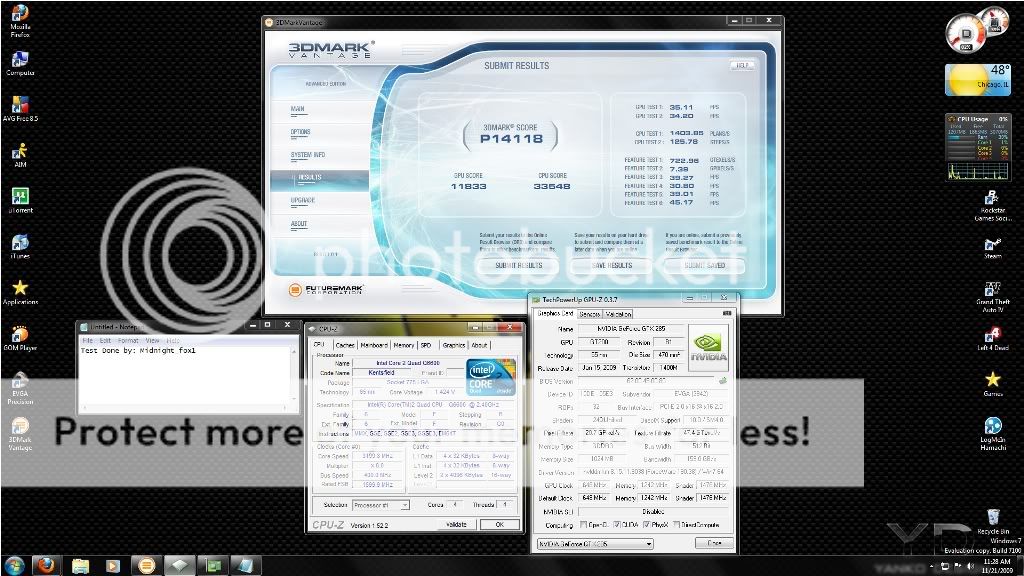Open the Format menu in Notepad

coord(127,340)
